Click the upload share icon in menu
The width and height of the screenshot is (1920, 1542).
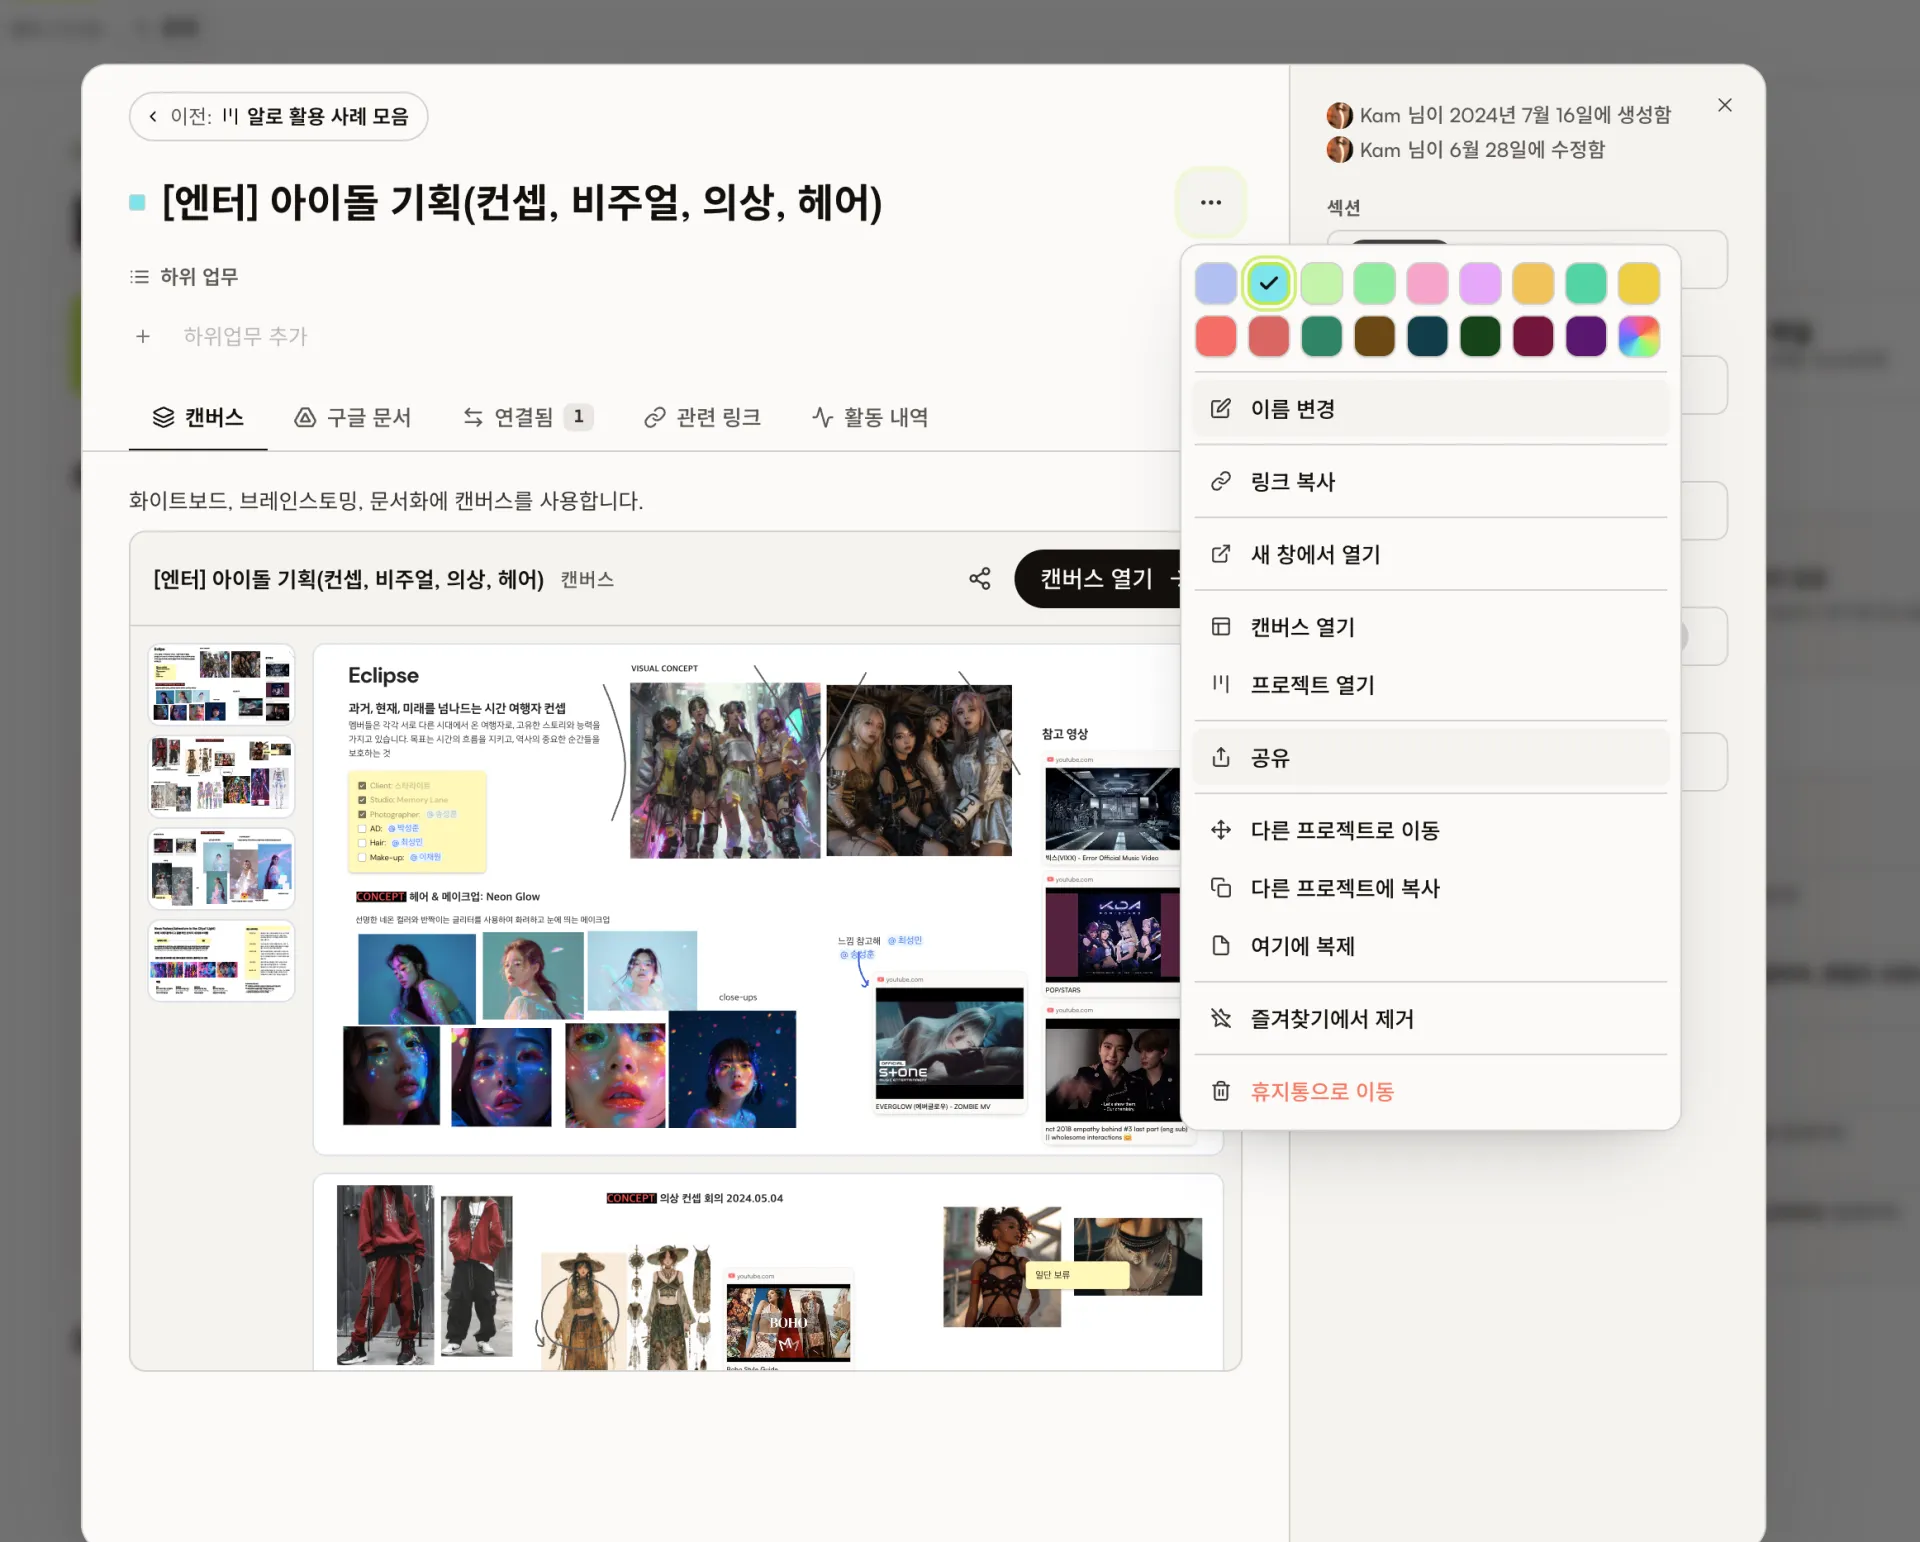1220,757
